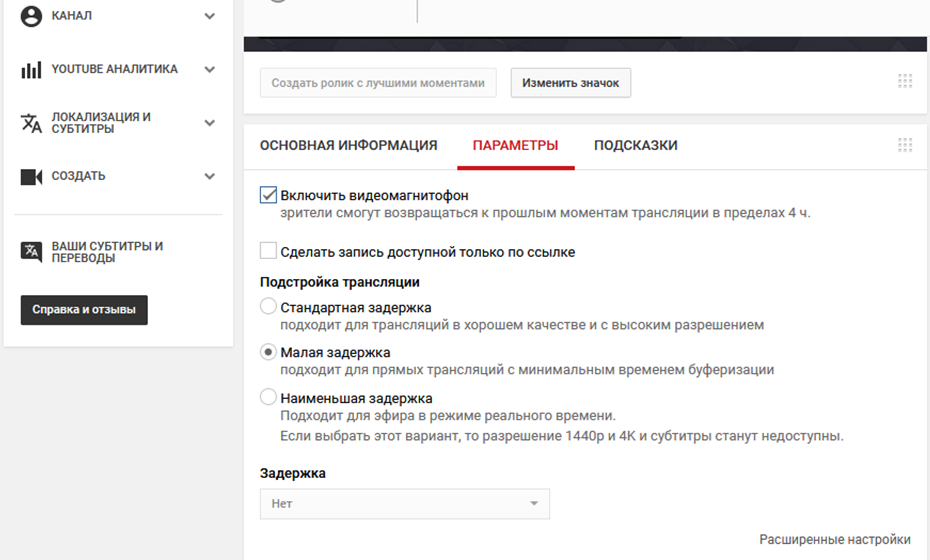Image resolution: width=930 pixels, height=560 pixels.
Task: Switch to Основная информация tab
Action: click(348, 146)
